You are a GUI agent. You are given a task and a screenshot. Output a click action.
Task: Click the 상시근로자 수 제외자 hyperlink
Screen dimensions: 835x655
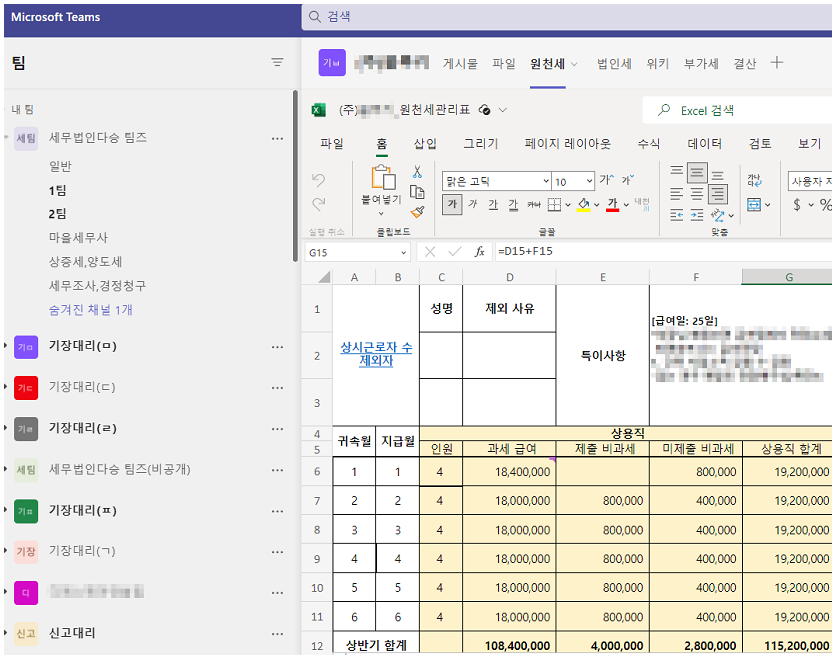coord(376,354)
